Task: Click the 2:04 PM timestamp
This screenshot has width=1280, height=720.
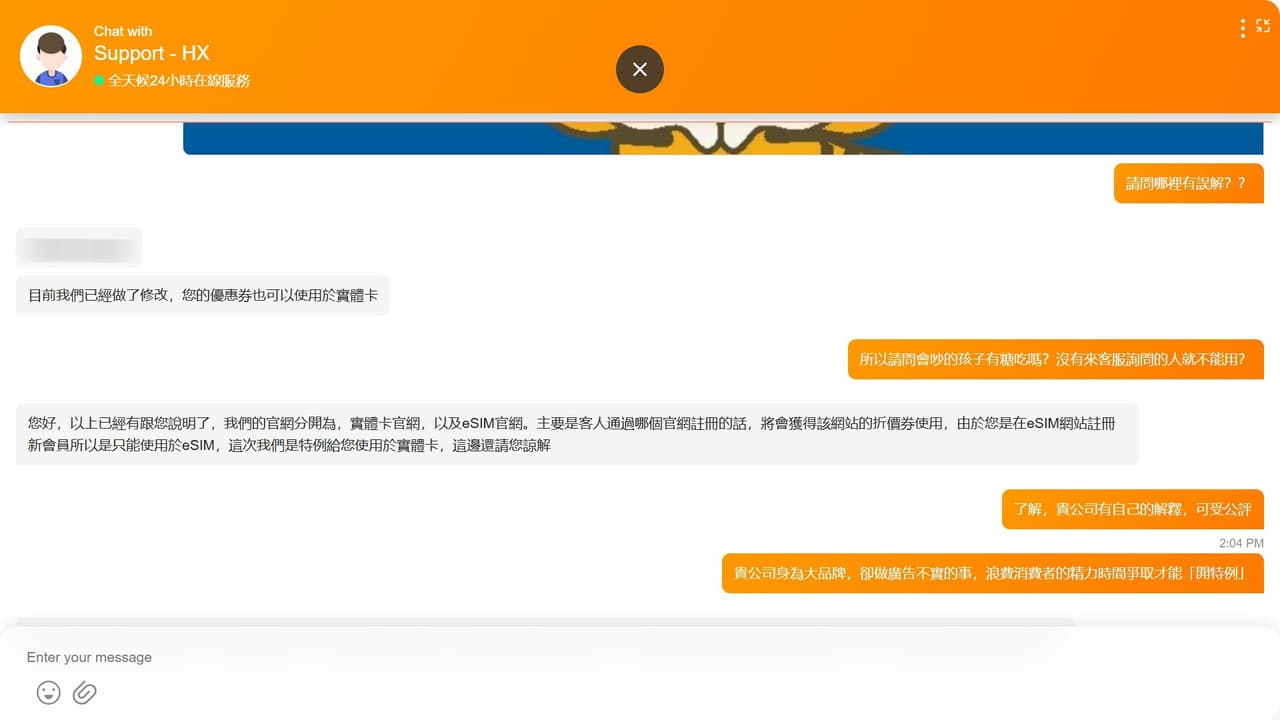Action: [1241, 543]
